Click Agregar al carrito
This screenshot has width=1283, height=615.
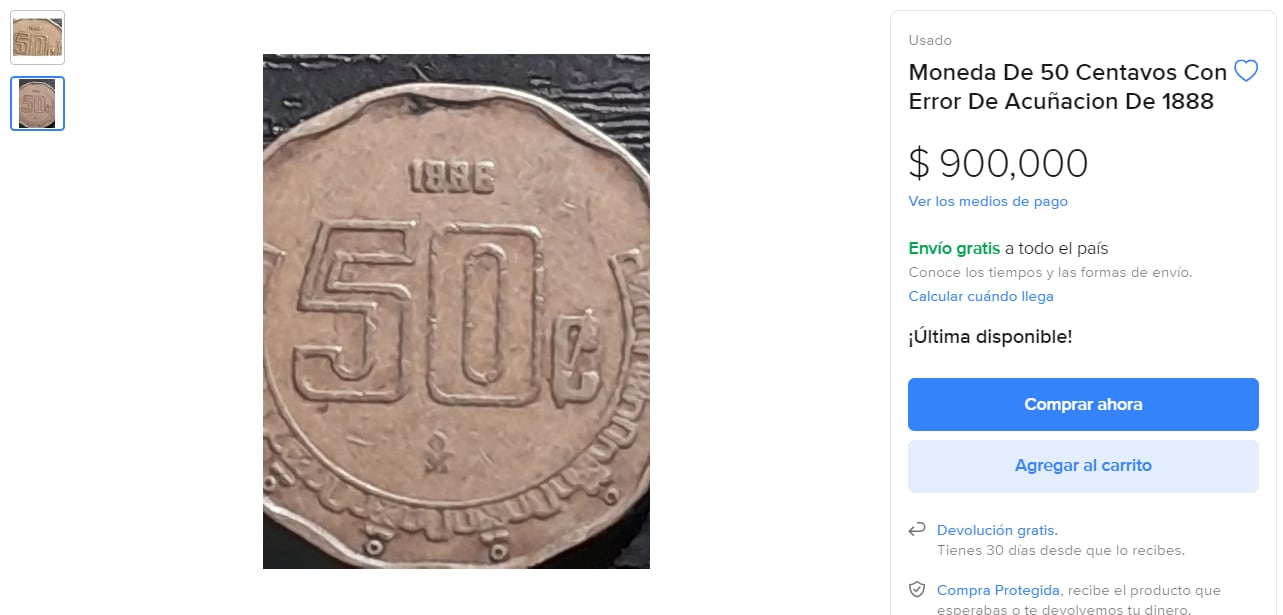pos(1083,465)
